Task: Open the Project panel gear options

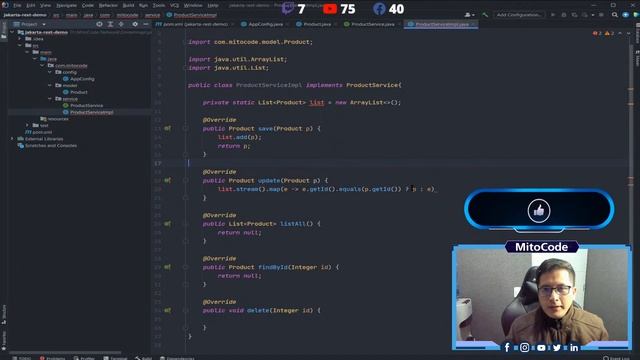Action: click(135, 24)
